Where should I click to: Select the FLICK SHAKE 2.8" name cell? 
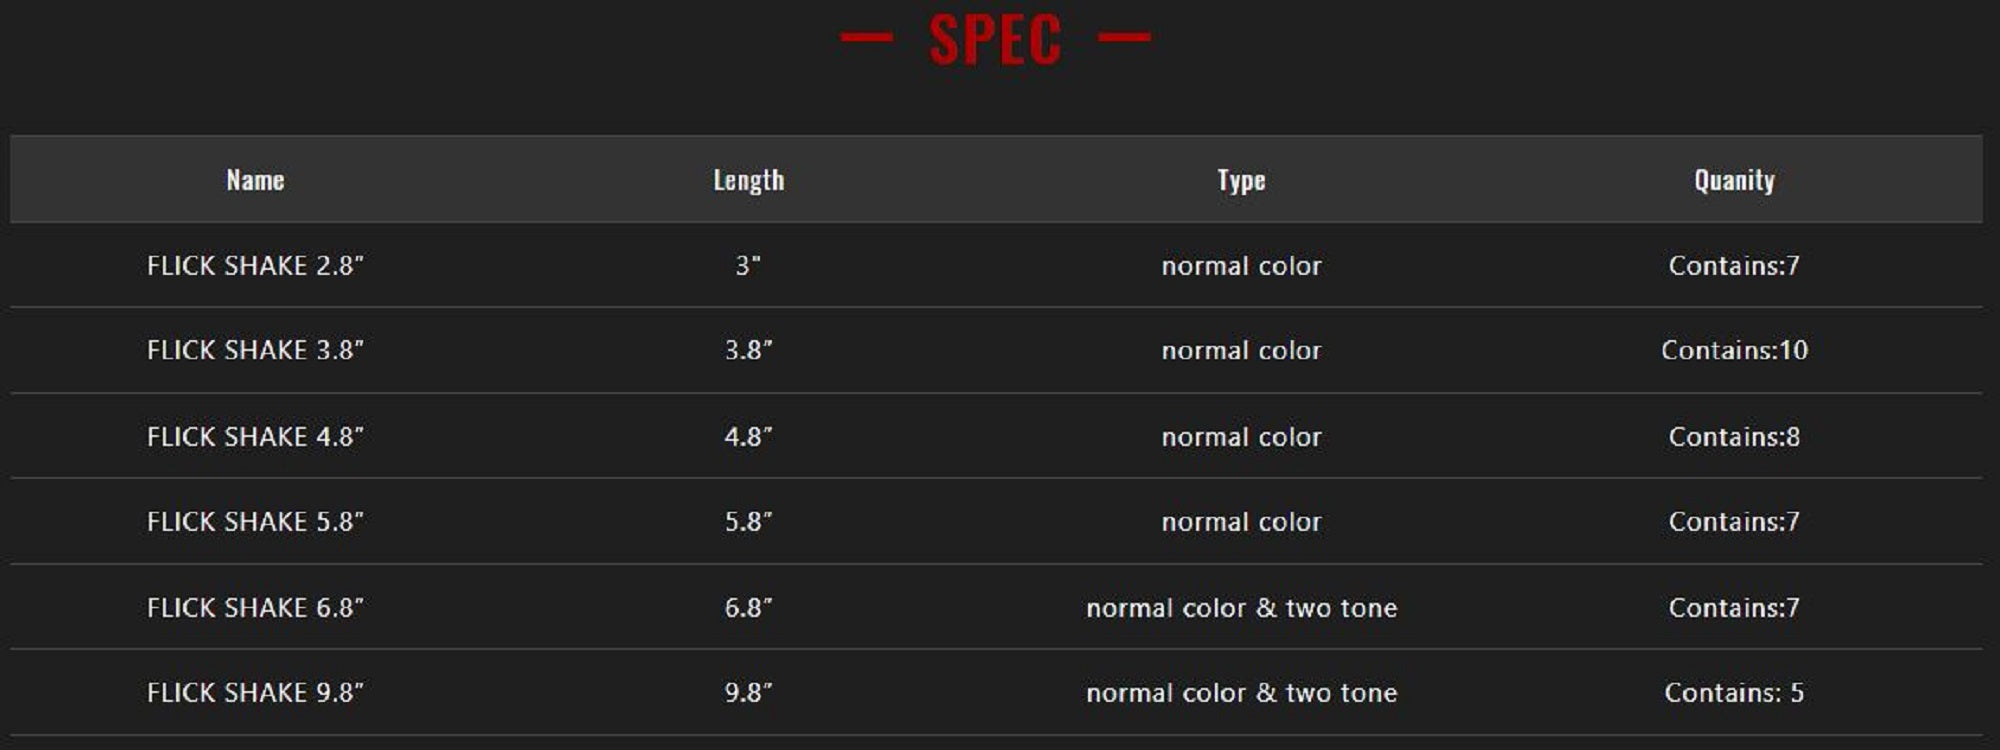click(x=255, y=266)
